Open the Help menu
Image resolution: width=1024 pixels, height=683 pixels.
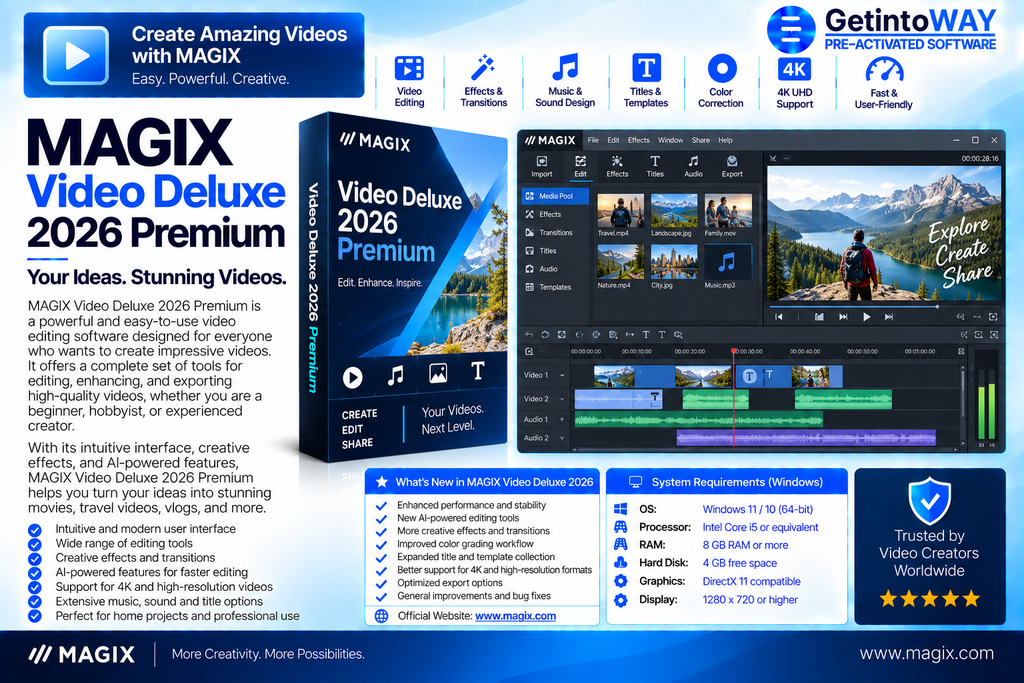tap(726, 140)
